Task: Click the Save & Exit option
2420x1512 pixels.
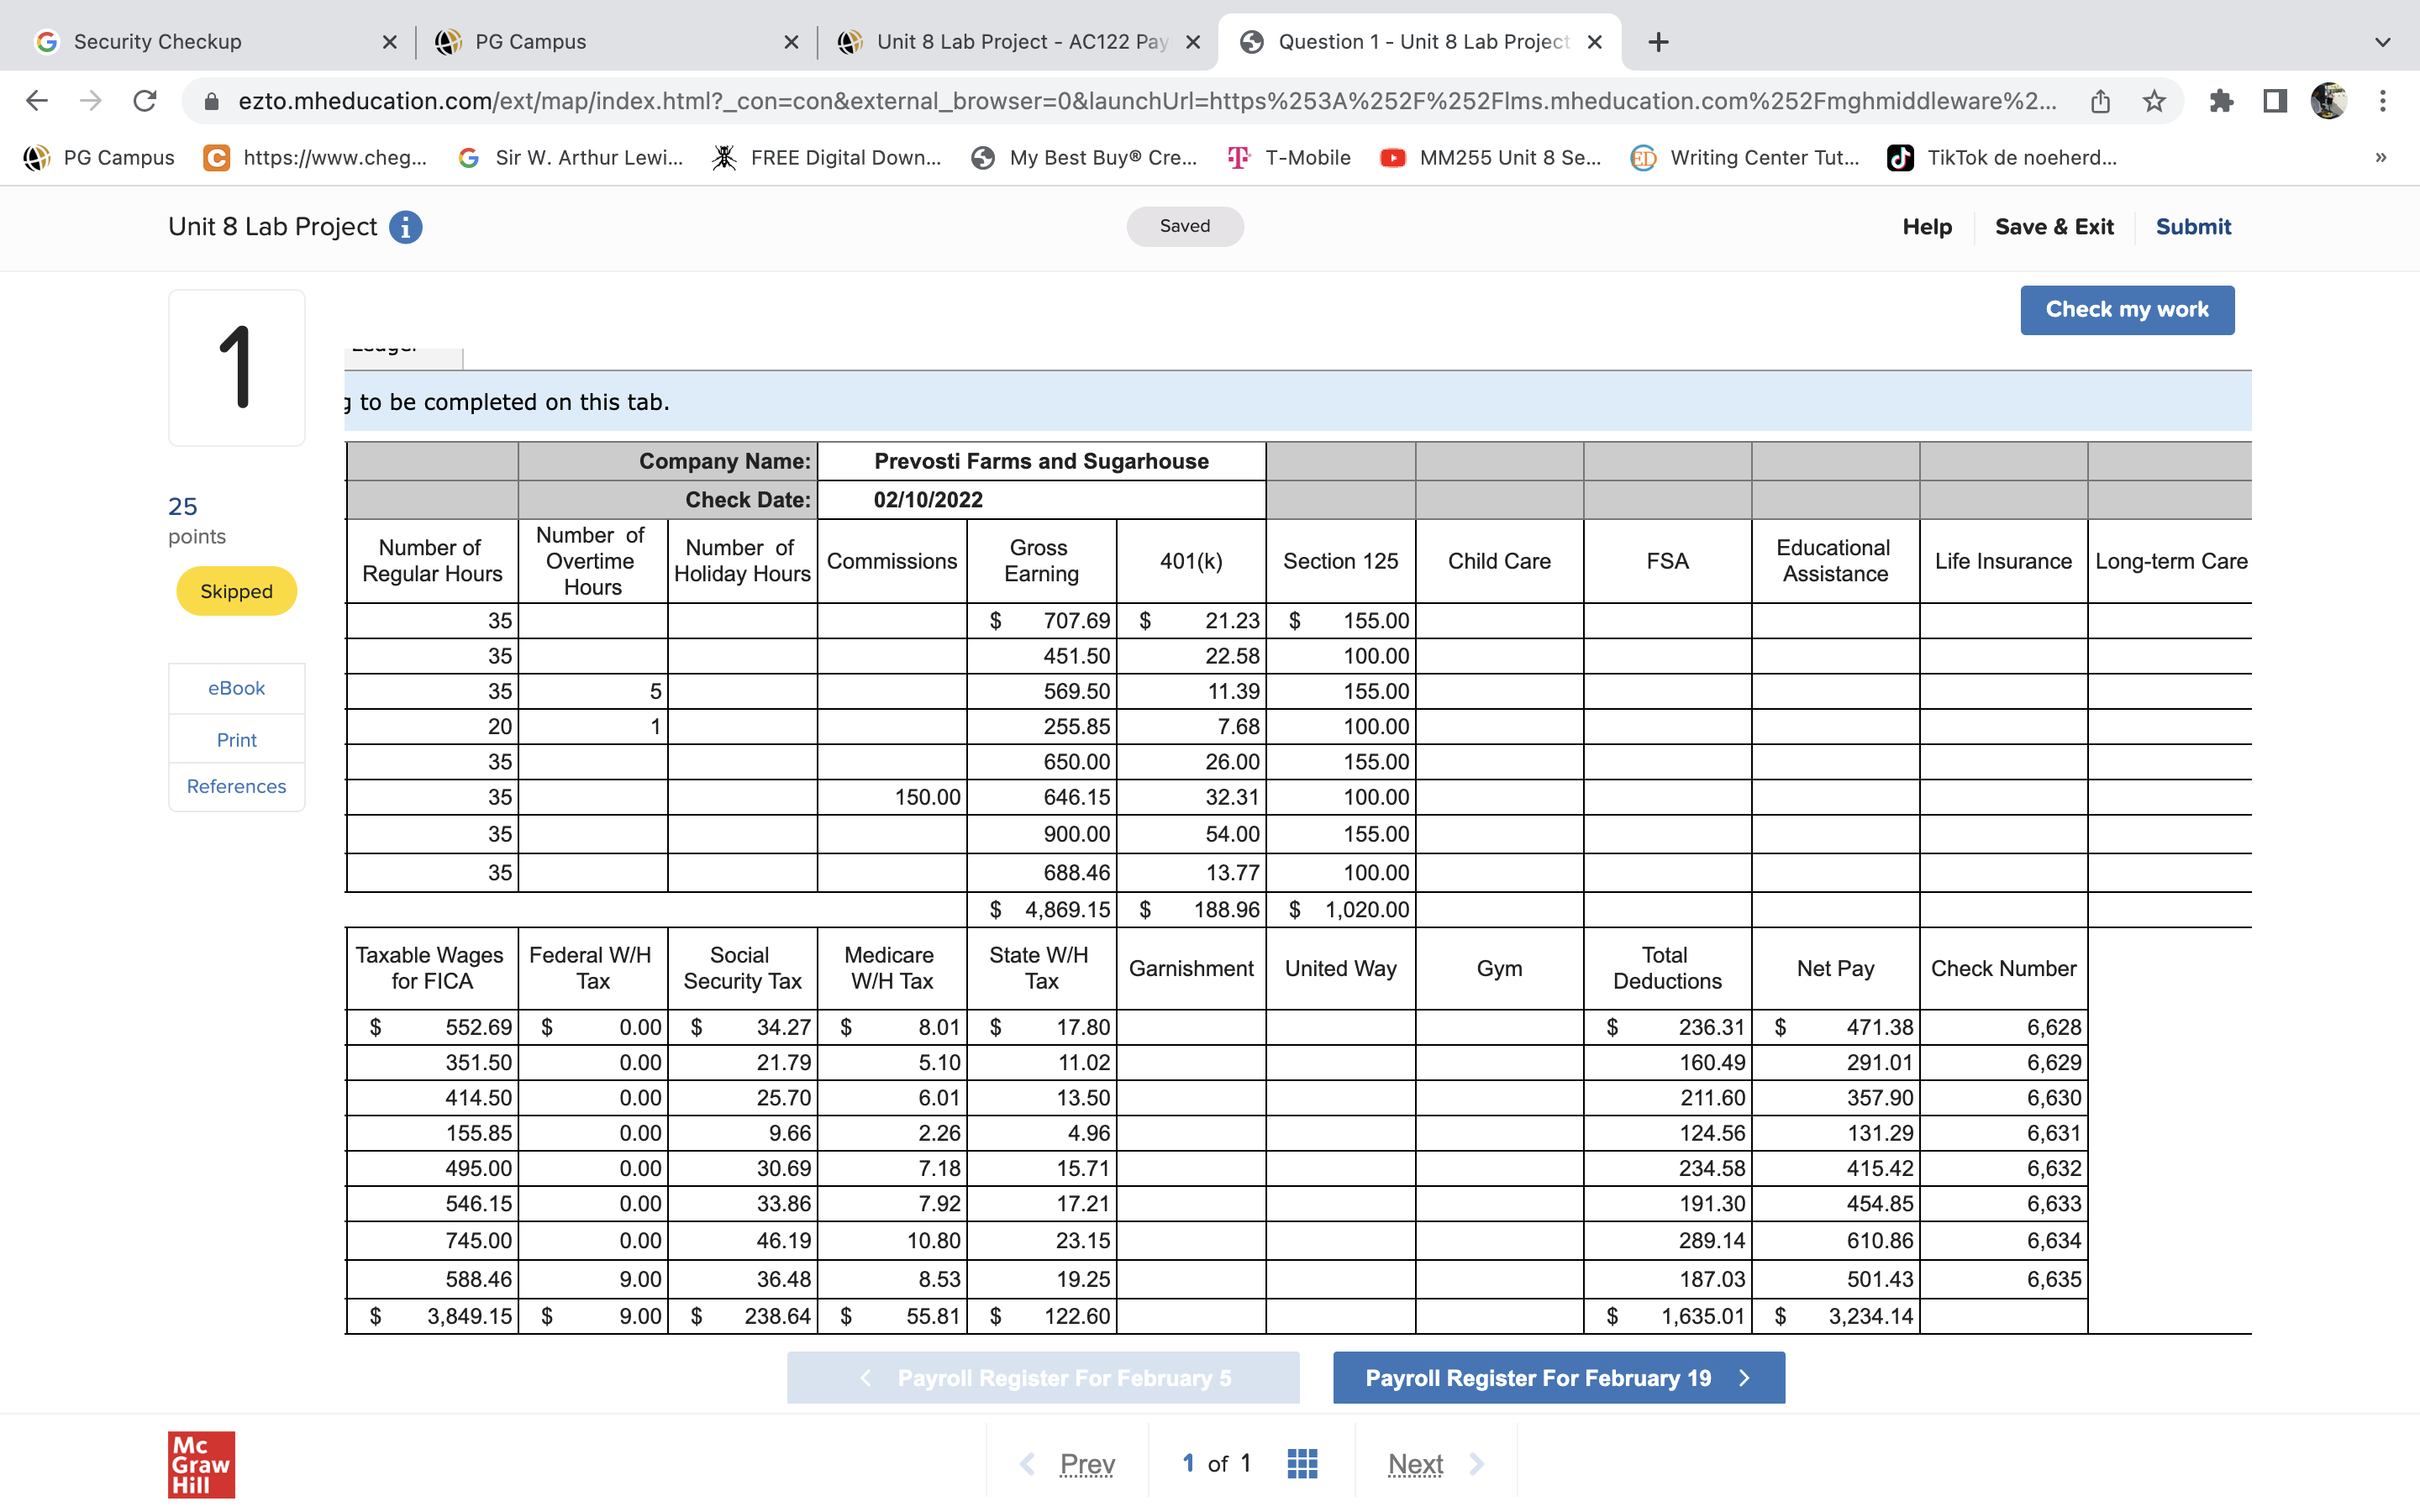Action: click(2054, 227)
